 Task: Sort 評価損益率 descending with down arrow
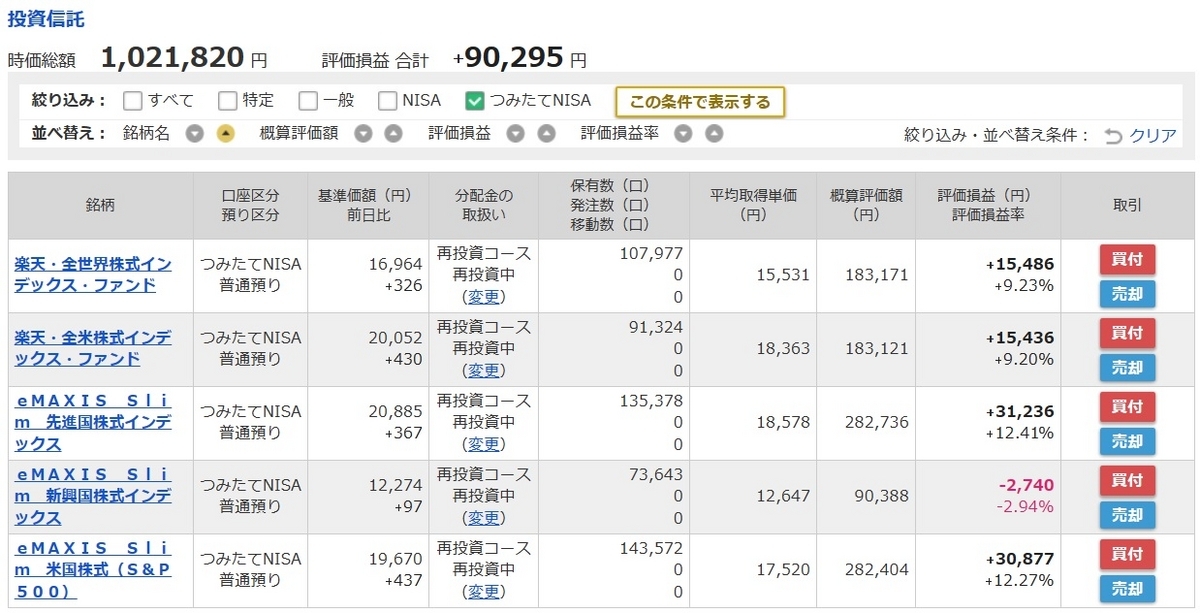click(x=683, y=133)
